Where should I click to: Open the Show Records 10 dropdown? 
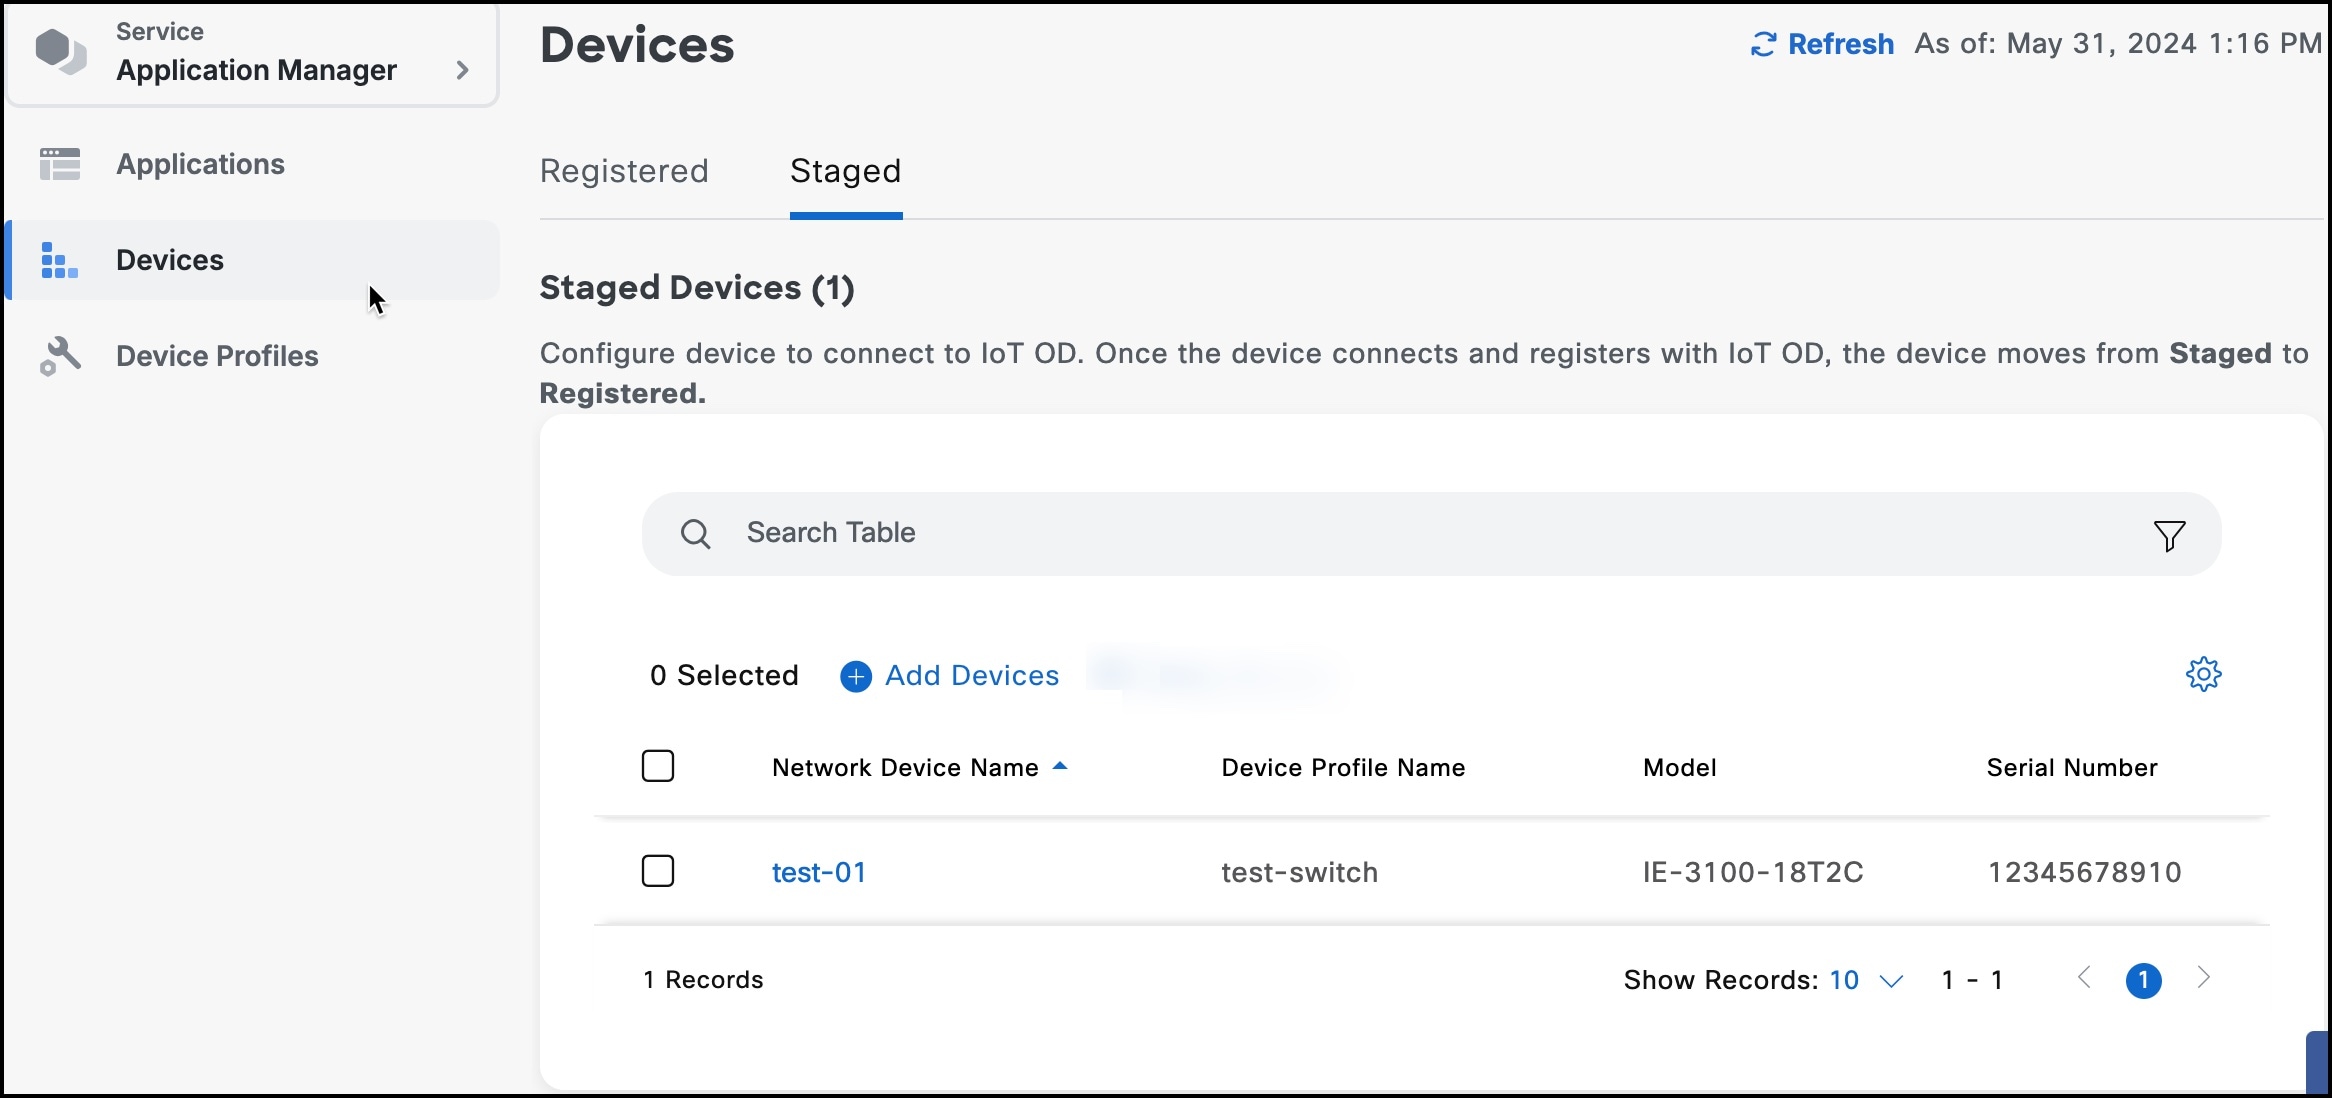1866,980
